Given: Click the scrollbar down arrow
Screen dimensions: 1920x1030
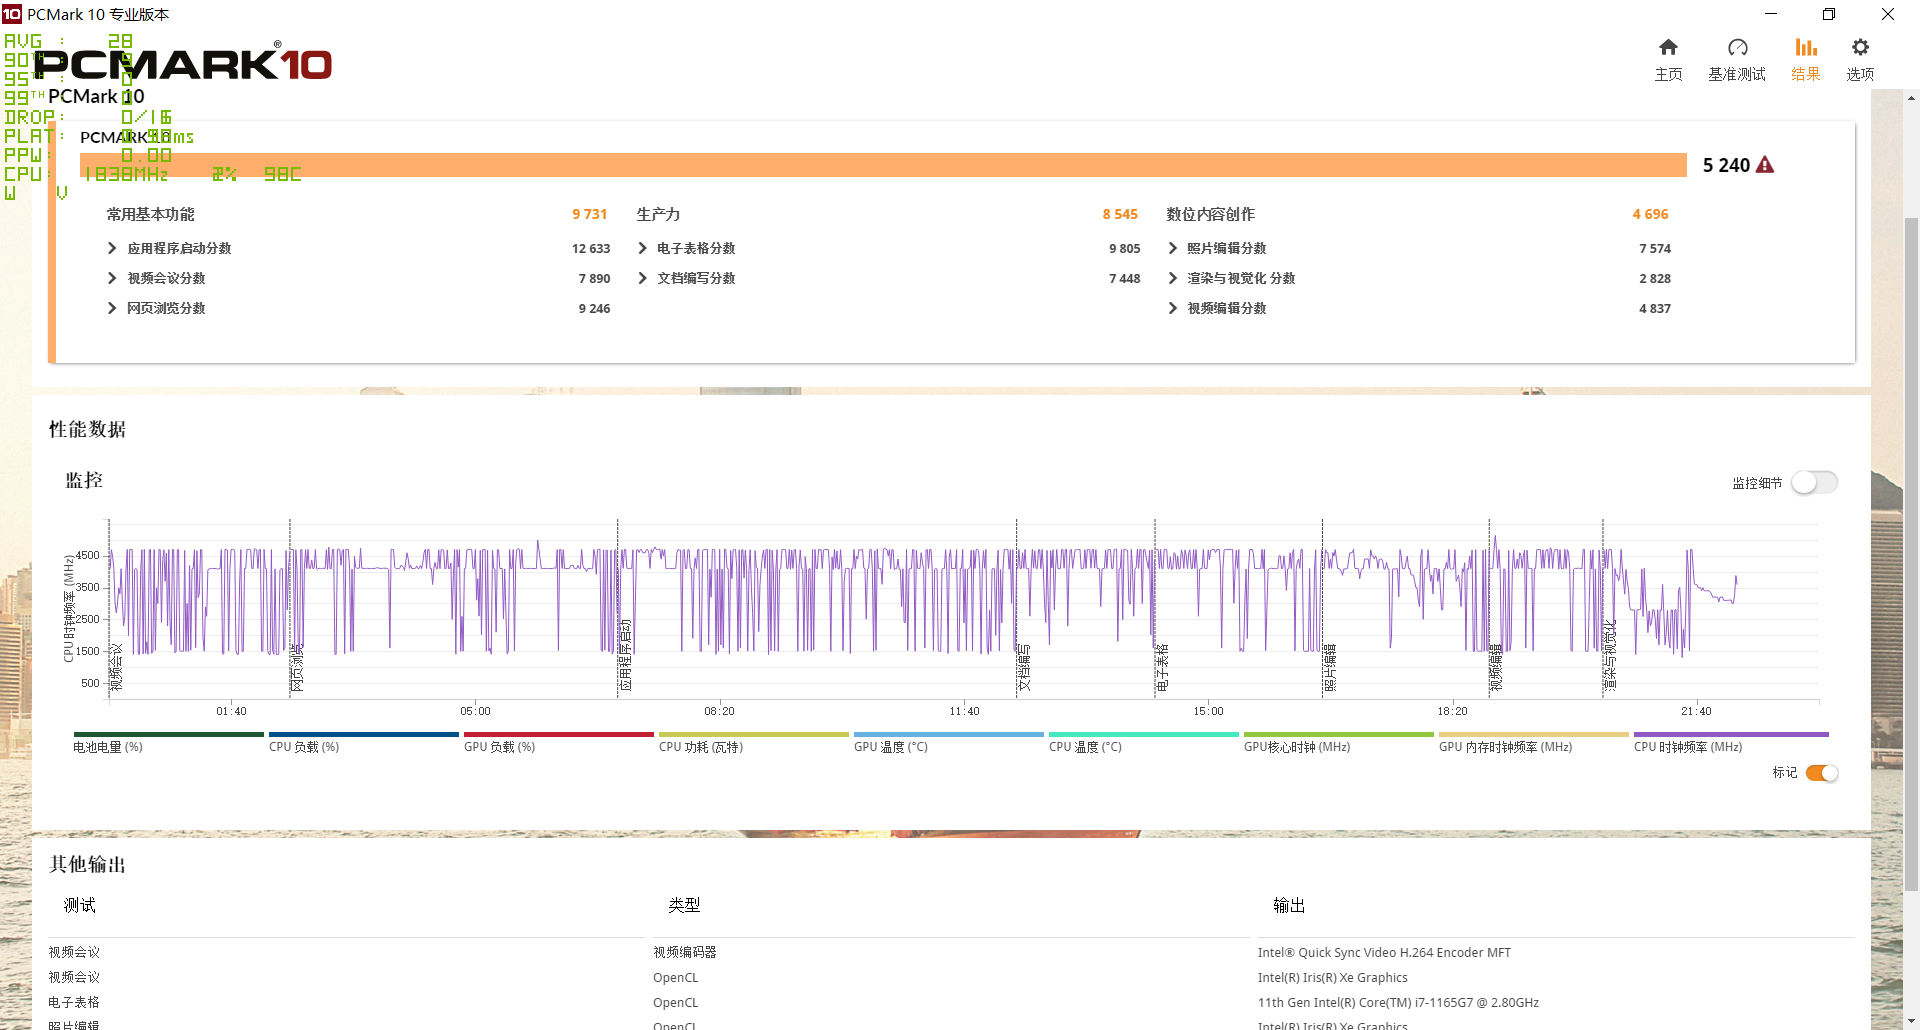Looking at the screenshot, I should click(x=1911, y=1021).
